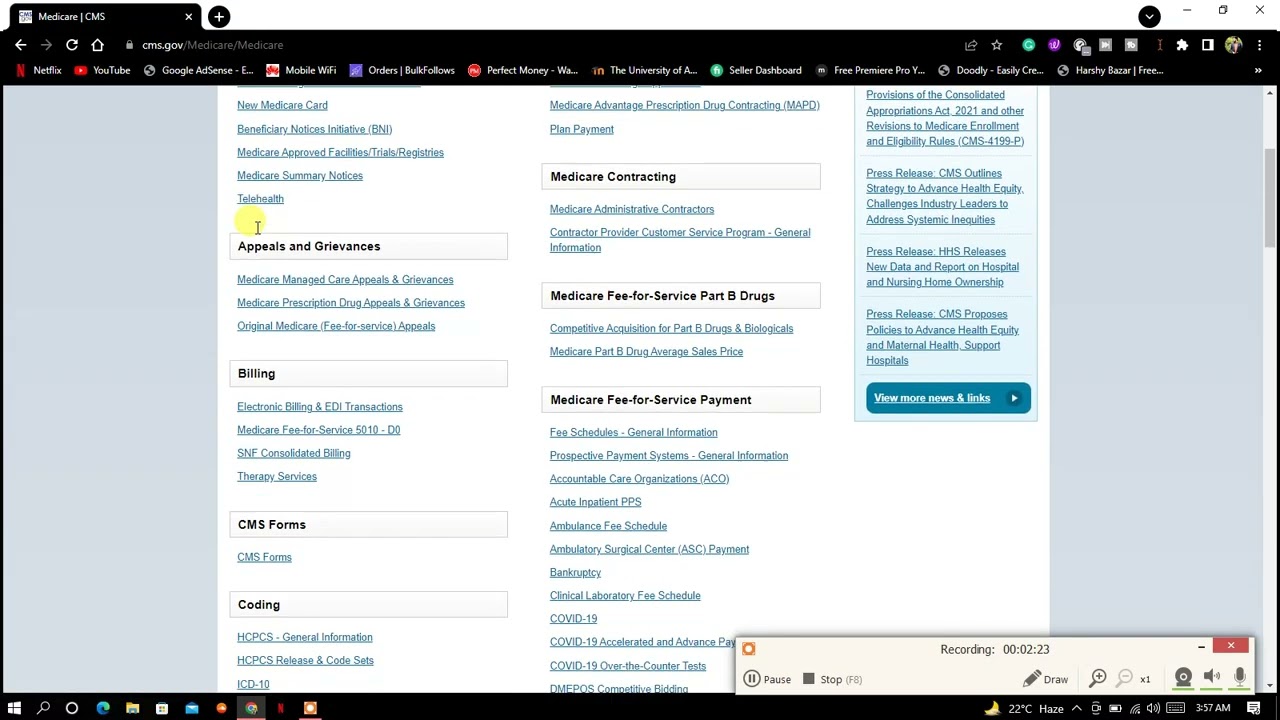The image size is (1280, 720).
Task: Click View more news & links button
Action: coord(948,398)
